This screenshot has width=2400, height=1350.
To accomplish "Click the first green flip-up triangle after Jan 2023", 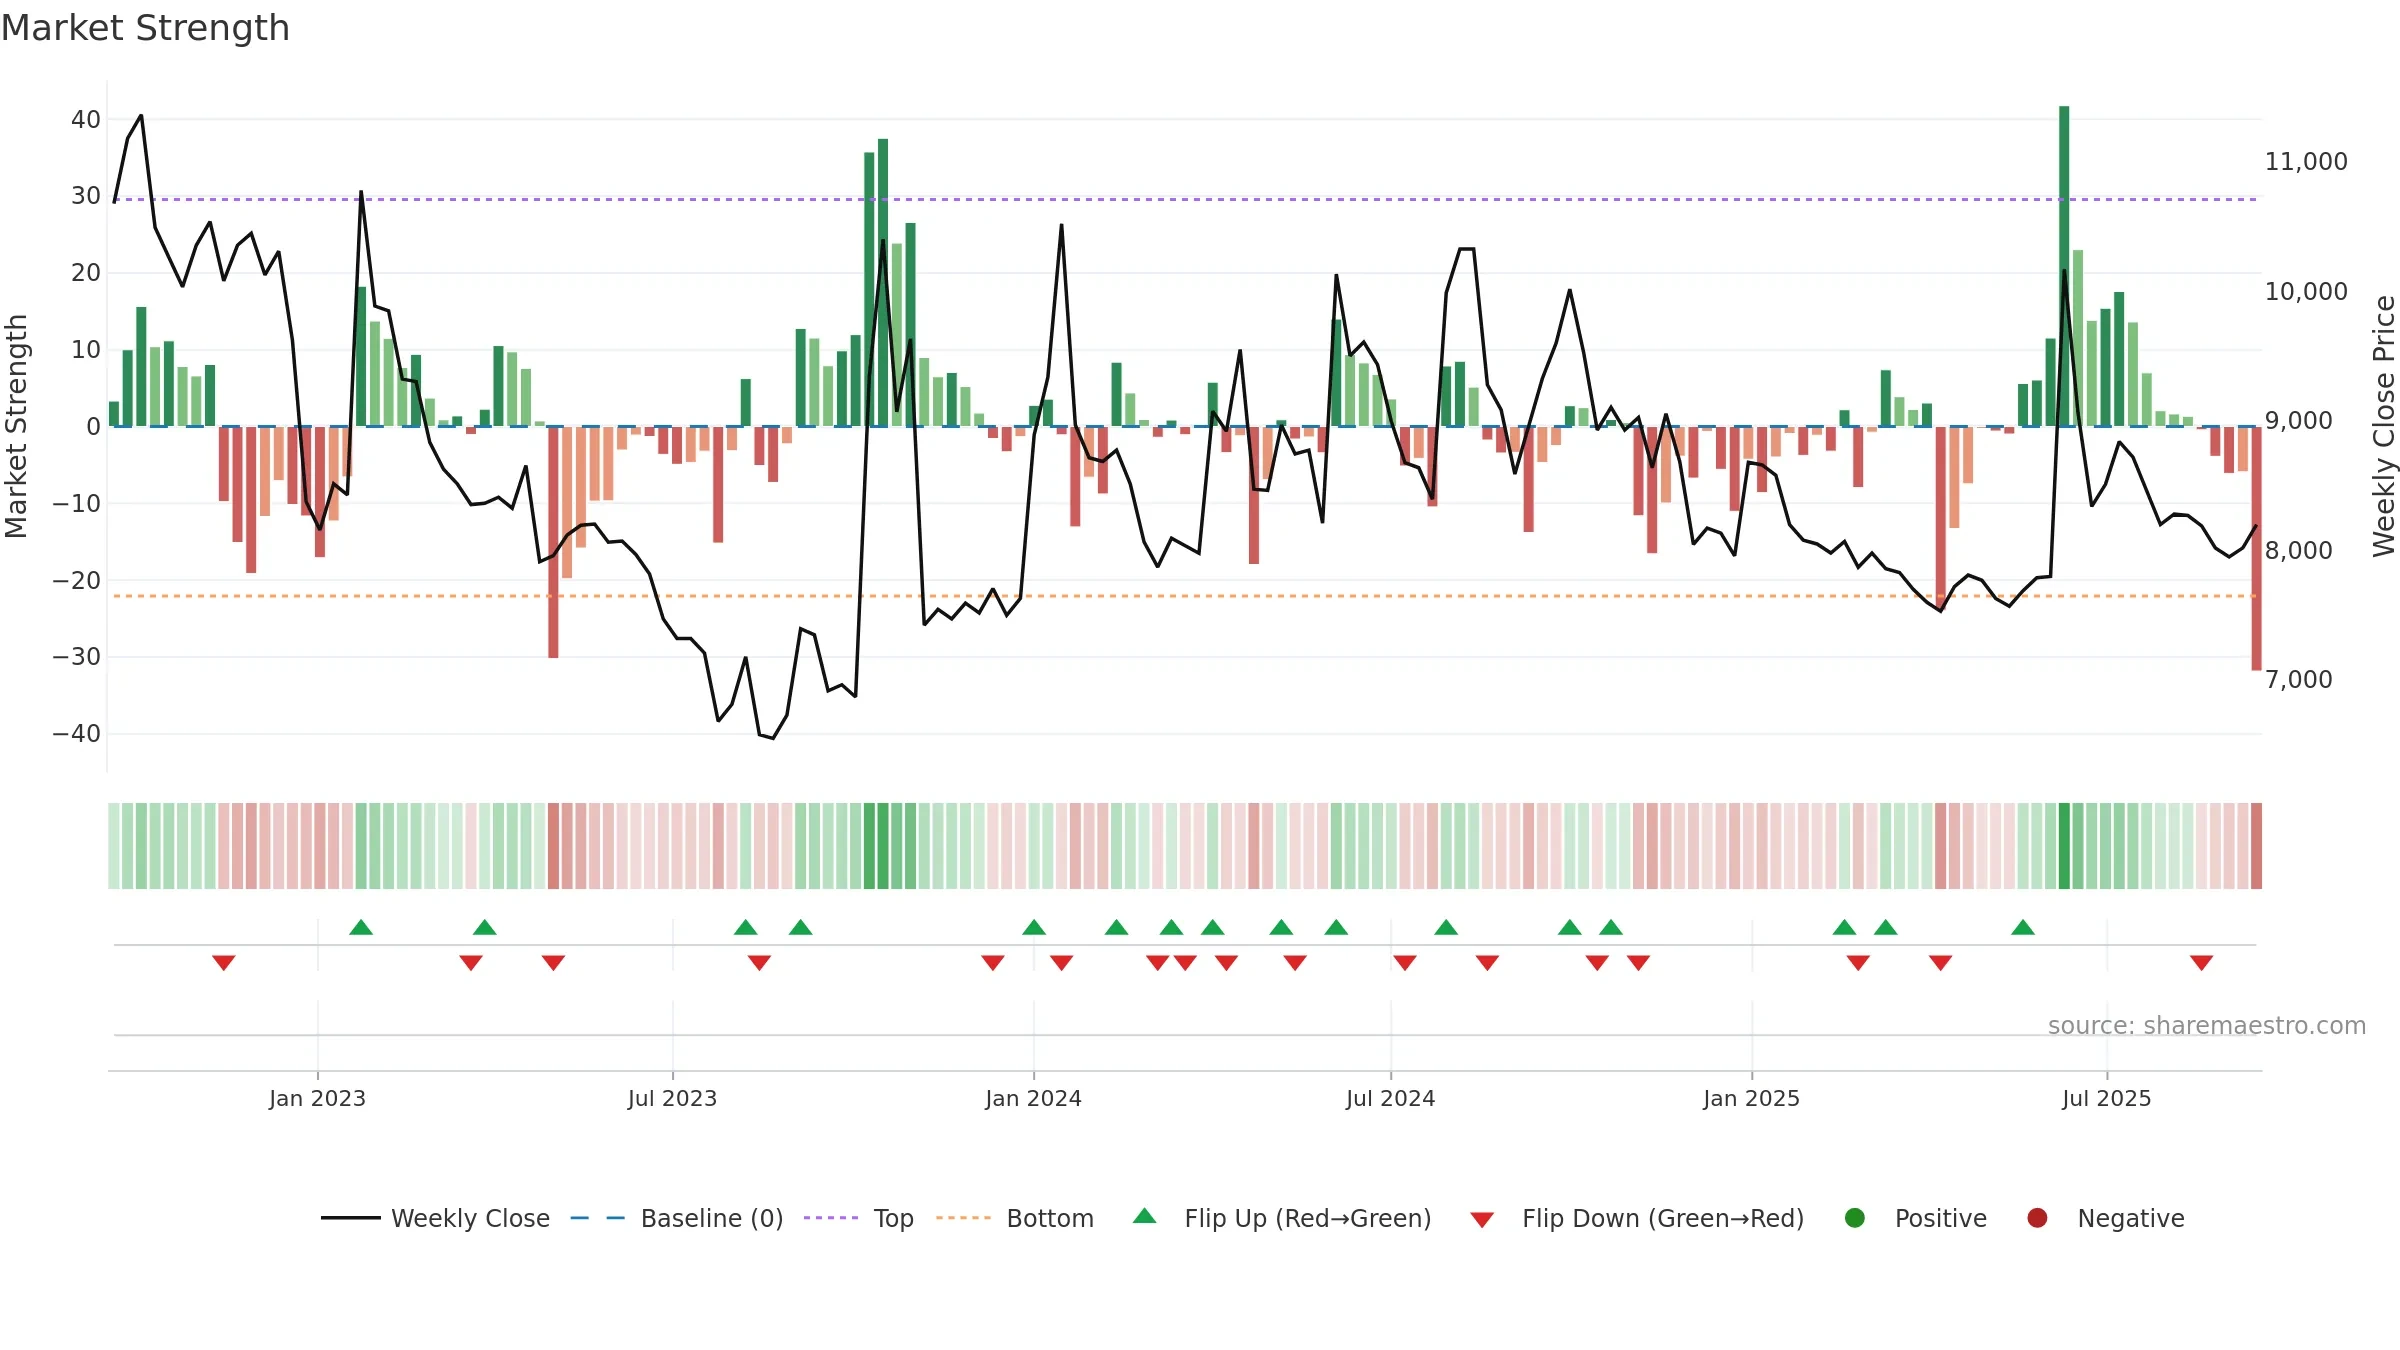I will (x=361, y=927).
